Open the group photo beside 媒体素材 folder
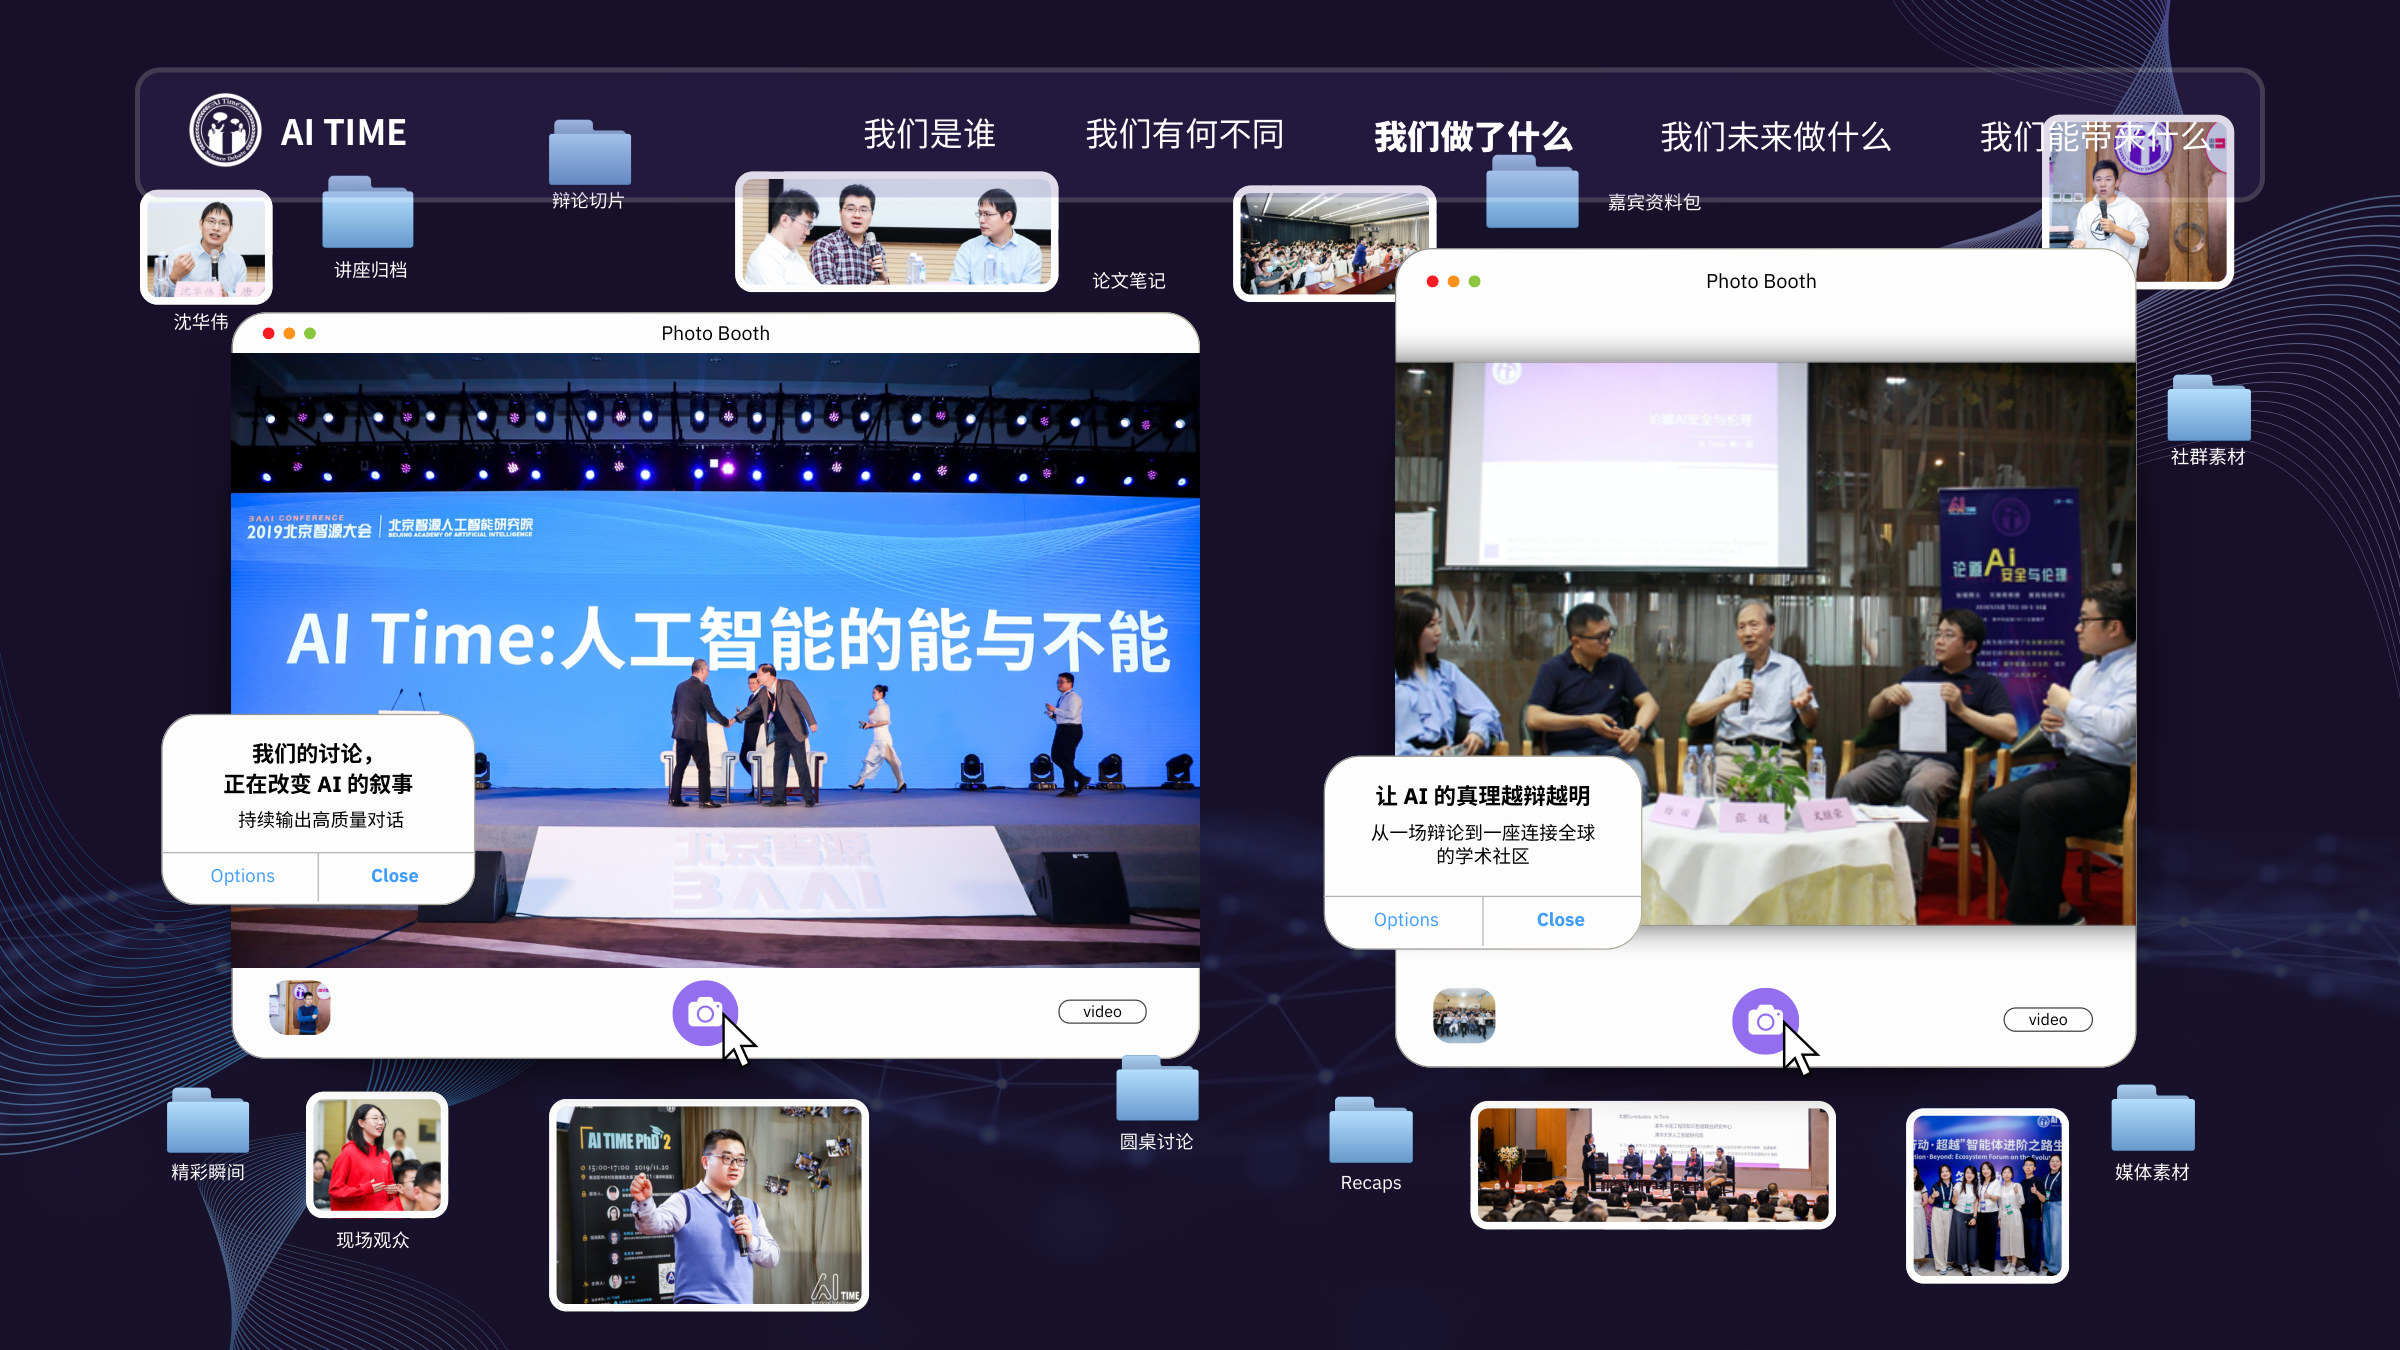The image size is (2400, 1350). (x=1987, y=1196)
